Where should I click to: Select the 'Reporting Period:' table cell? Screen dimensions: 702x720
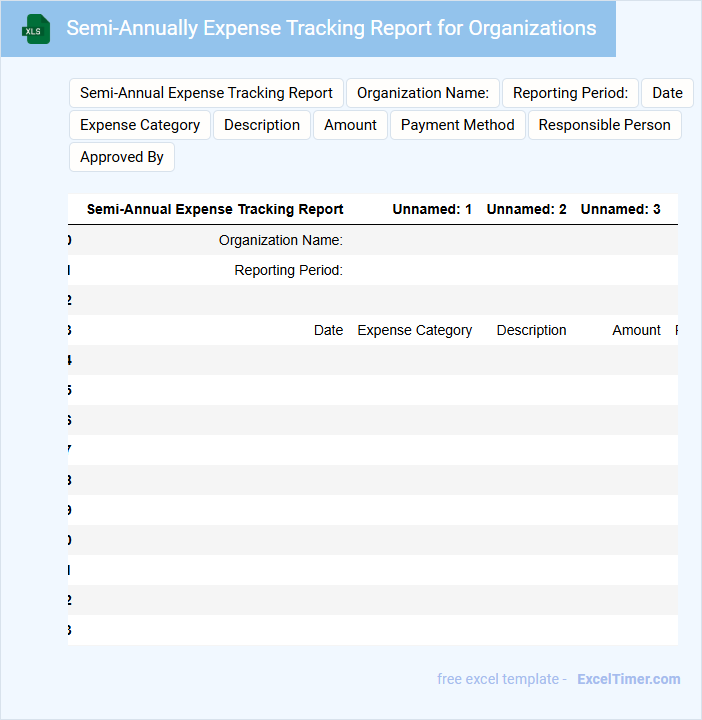point(288,270)
